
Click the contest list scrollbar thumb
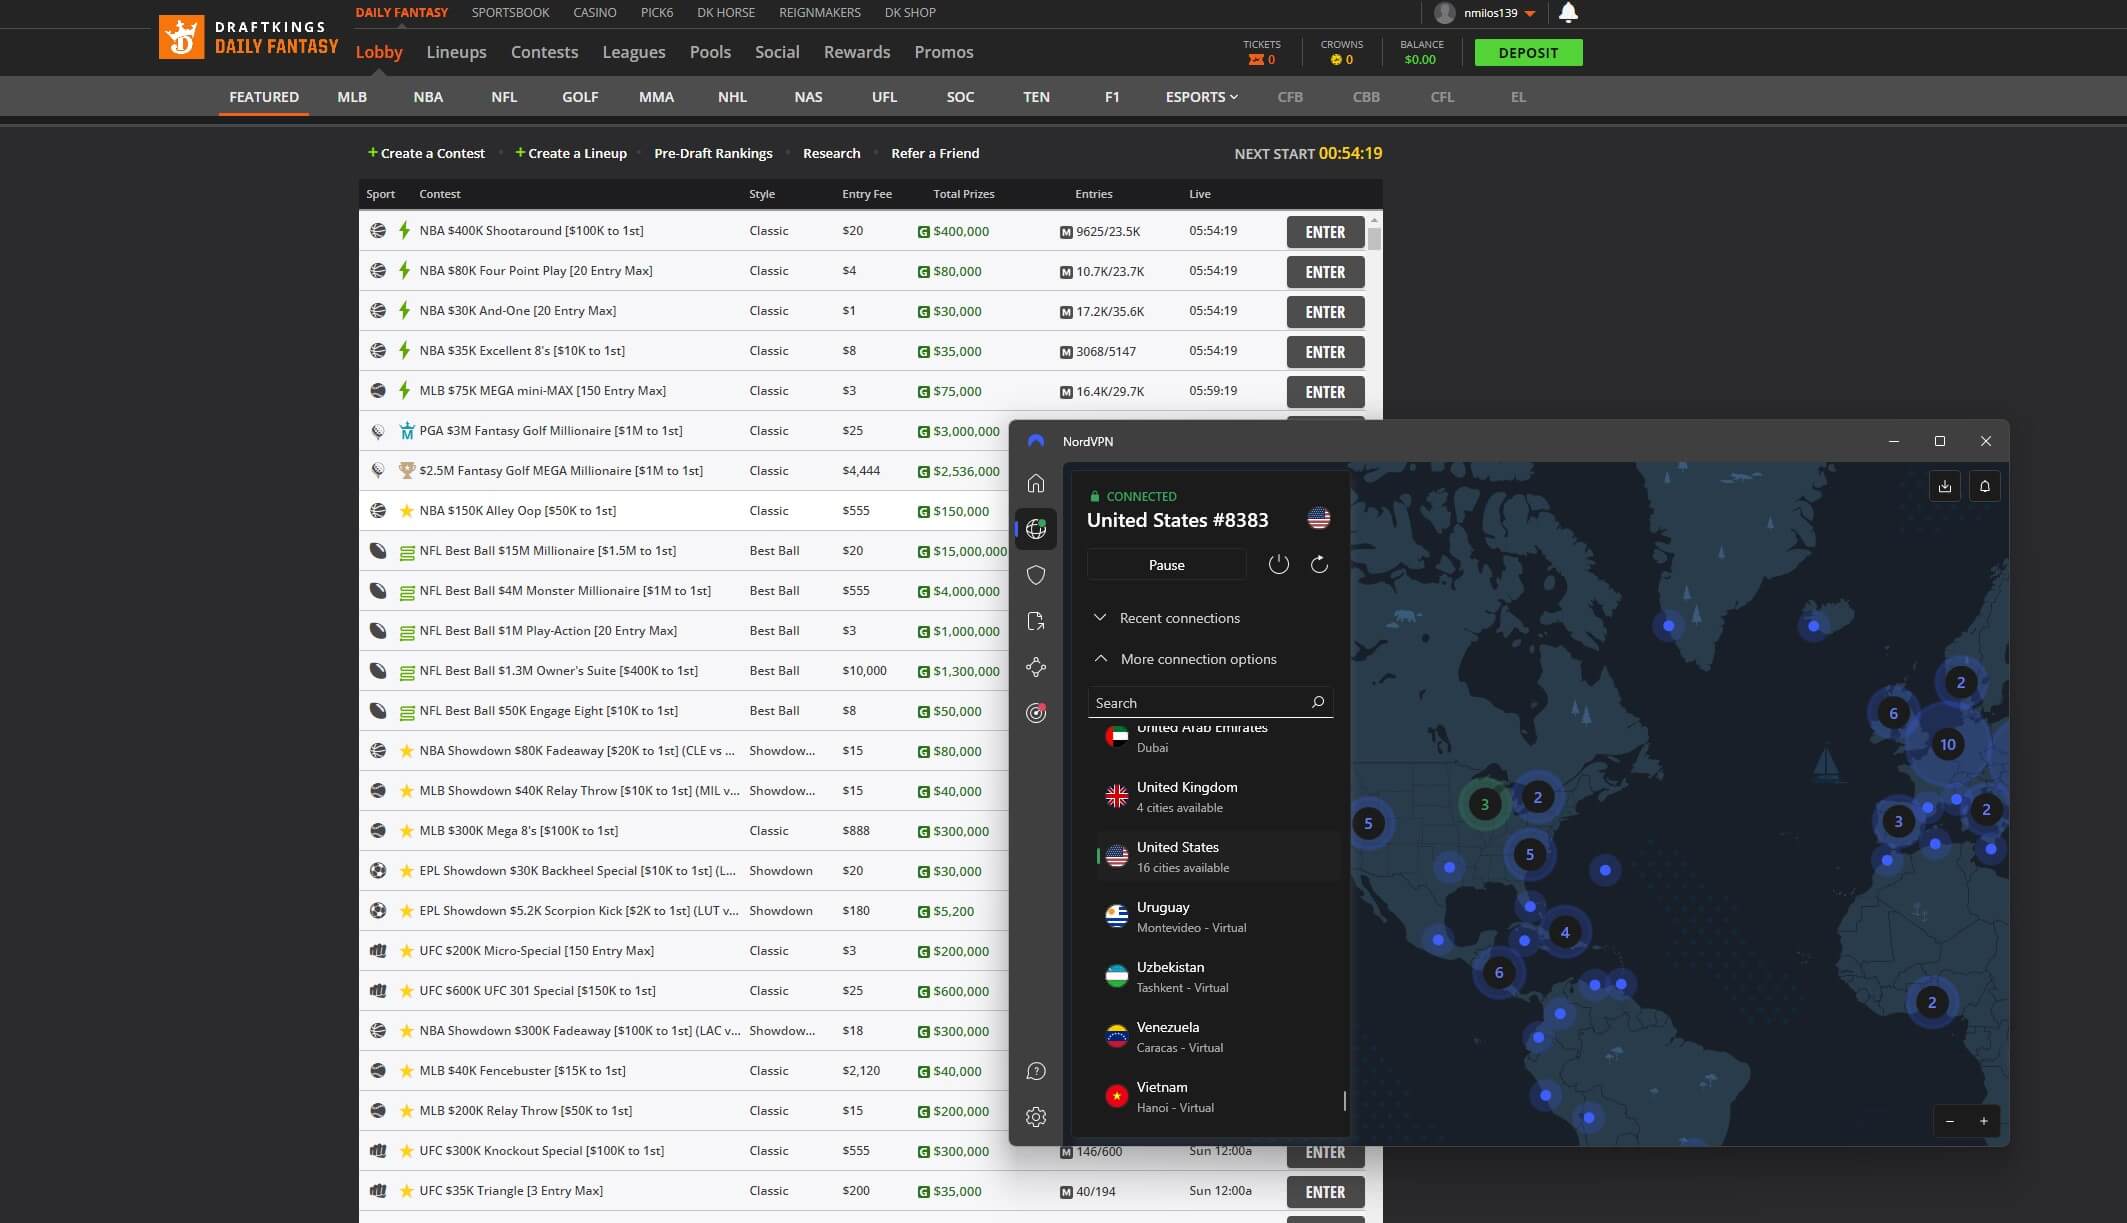[x=1374, y=238]
